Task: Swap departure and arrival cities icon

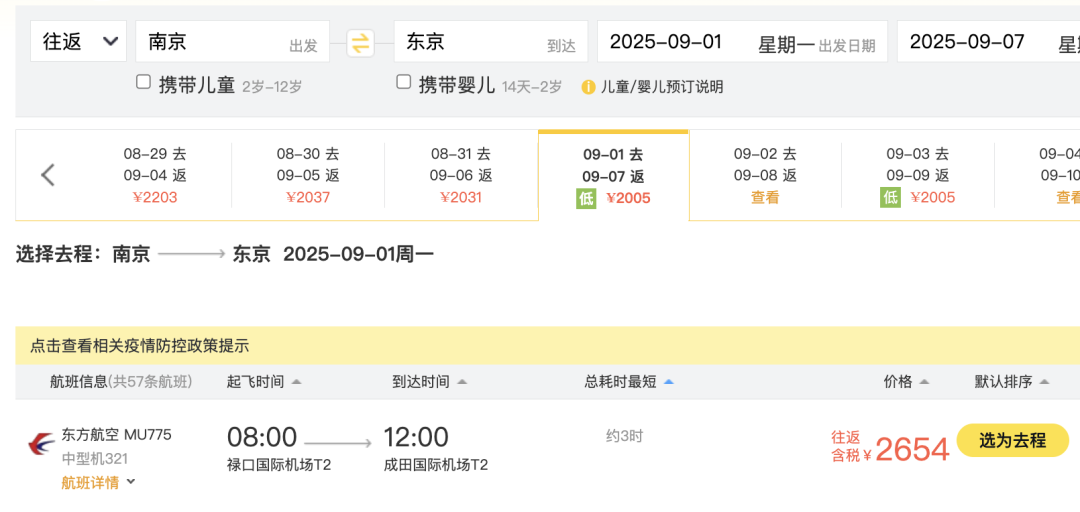Action: pos(360,43)
